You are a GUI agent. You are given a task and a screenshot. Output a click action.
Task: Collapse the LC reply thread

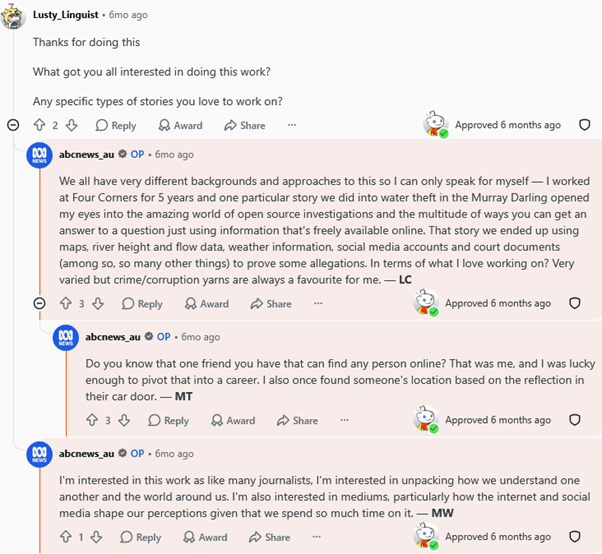(40, 304)
